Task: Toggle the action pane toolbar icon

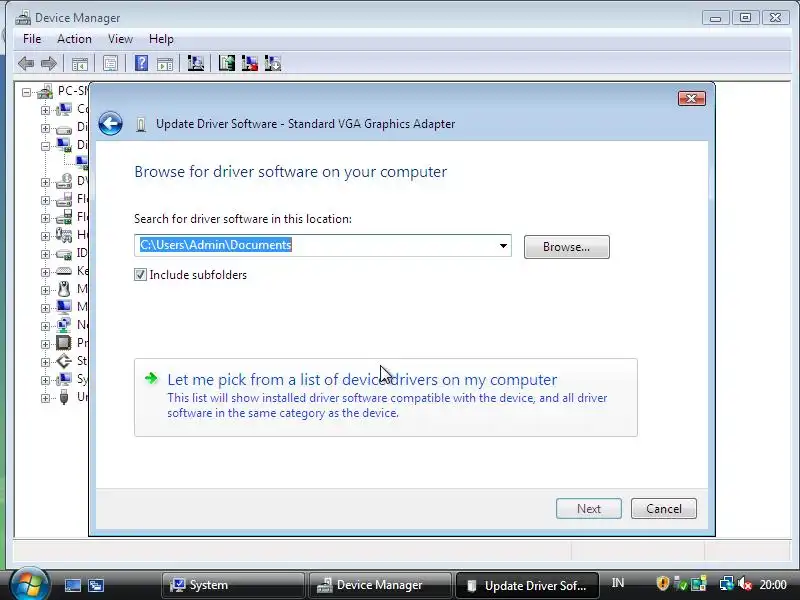Action: [x=165, y=64]
